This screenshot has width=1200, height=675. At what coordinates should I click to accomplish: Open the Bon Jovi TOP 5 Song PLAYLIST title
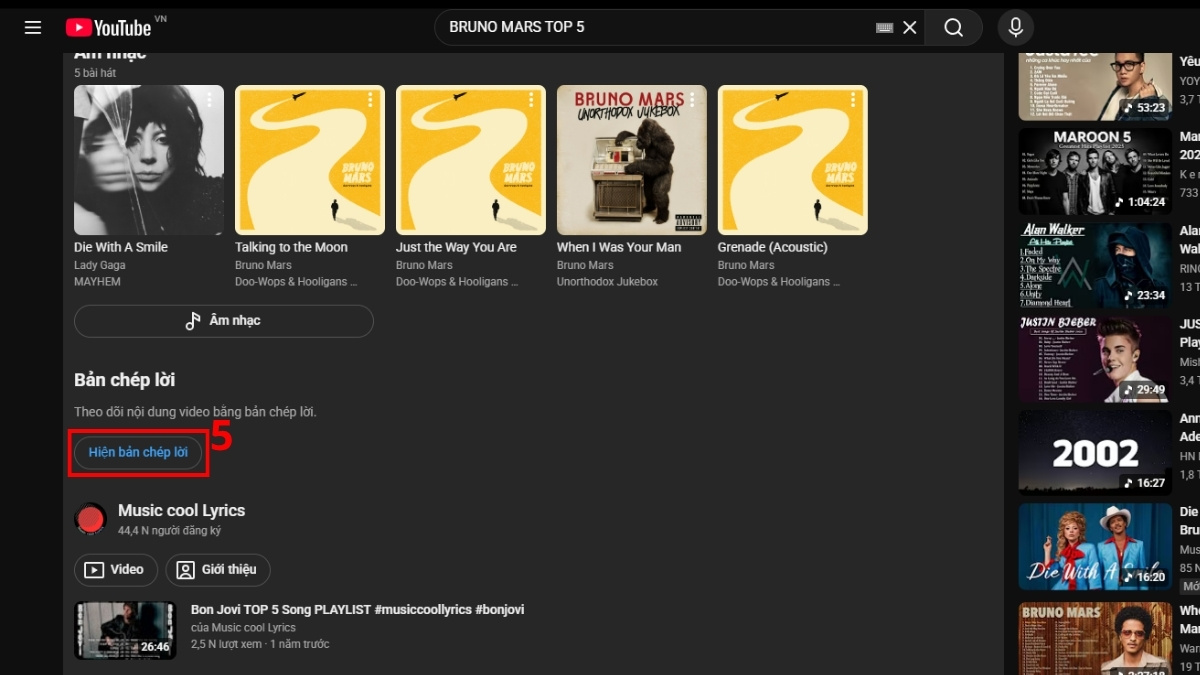(x=357, y=609)
